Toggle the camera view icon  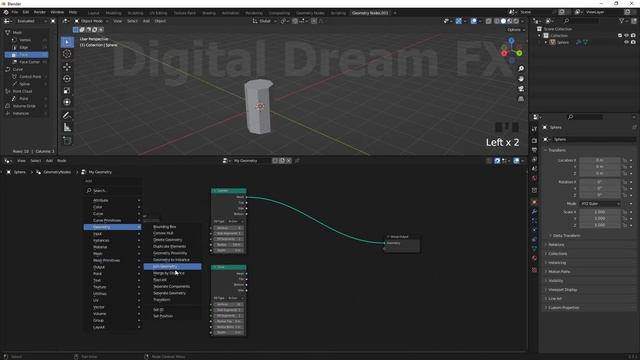[x=521, y=89]
